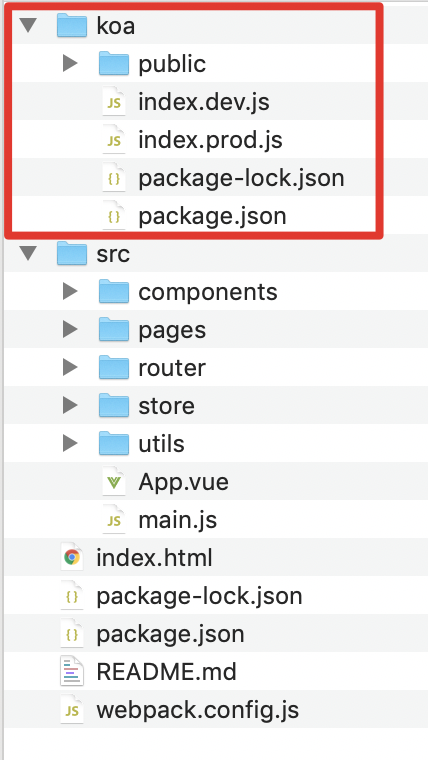This screenshot has height=760, width=428.
Task: Open the index.prod.js file
Action: (210, 141)
